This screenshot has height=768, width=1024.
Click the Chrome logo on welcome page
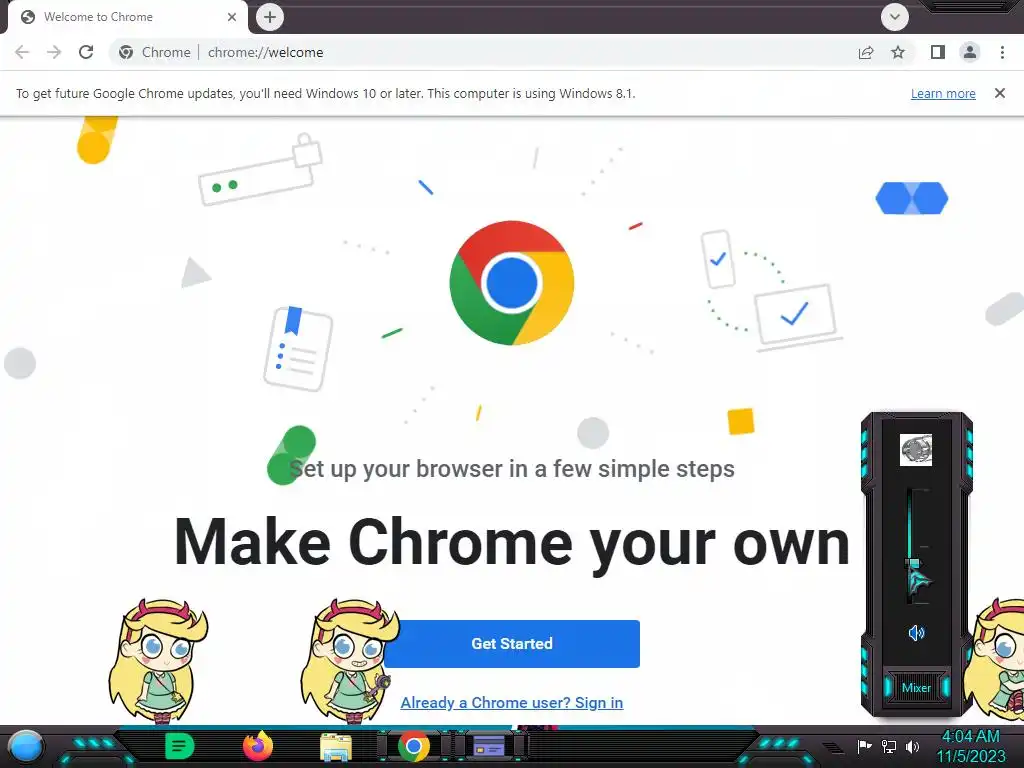511,283
